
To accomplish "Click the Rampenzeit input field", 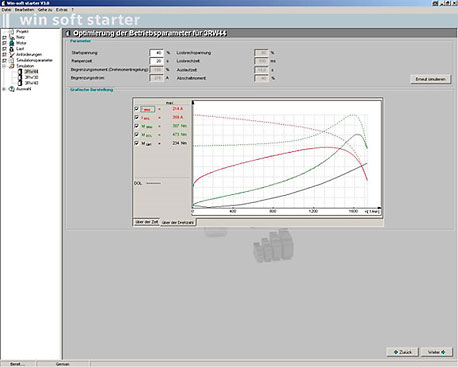I will coord(156,61).
